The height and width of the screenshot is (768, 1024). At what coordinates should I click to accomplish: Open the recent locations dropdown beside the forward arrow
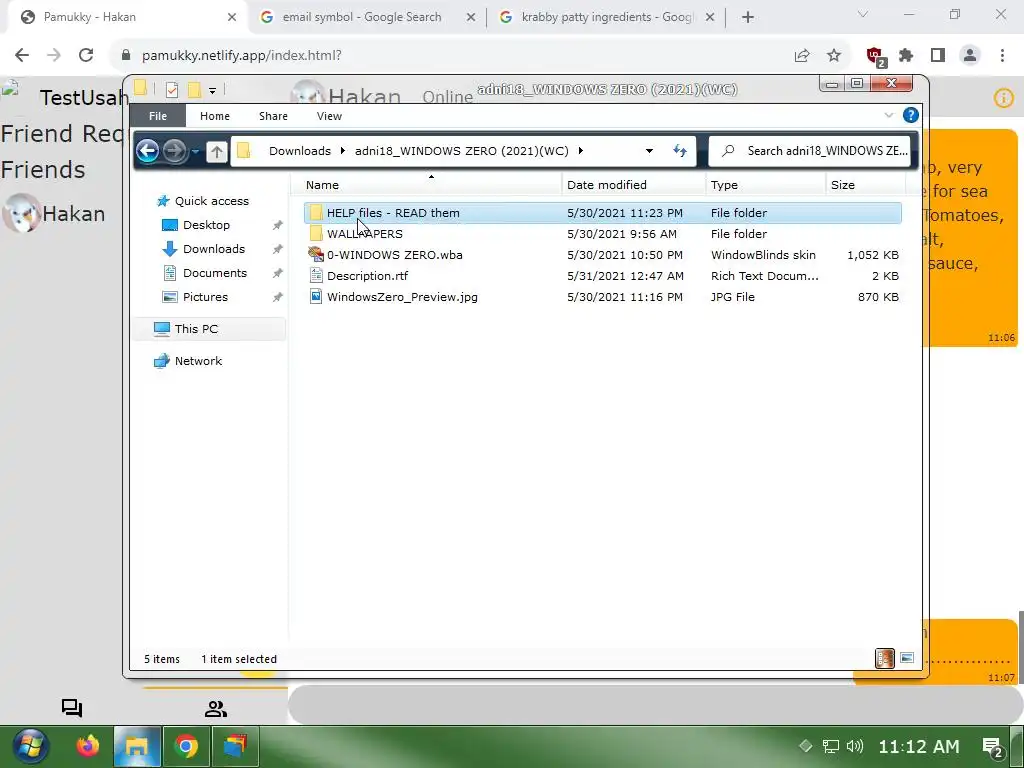point(195,152)
